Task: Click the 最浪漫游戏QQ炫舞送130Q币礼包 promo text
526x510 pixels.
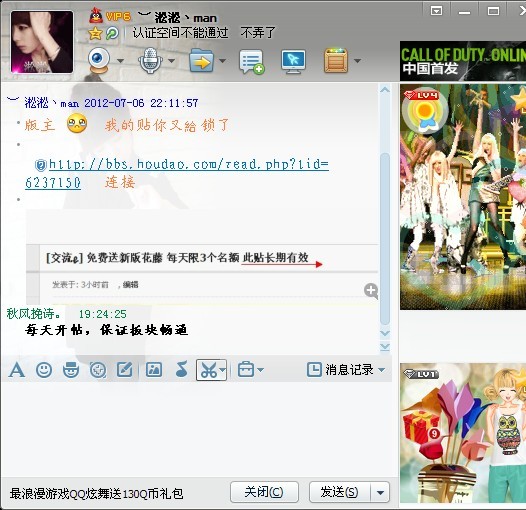Action: (97, 494)
